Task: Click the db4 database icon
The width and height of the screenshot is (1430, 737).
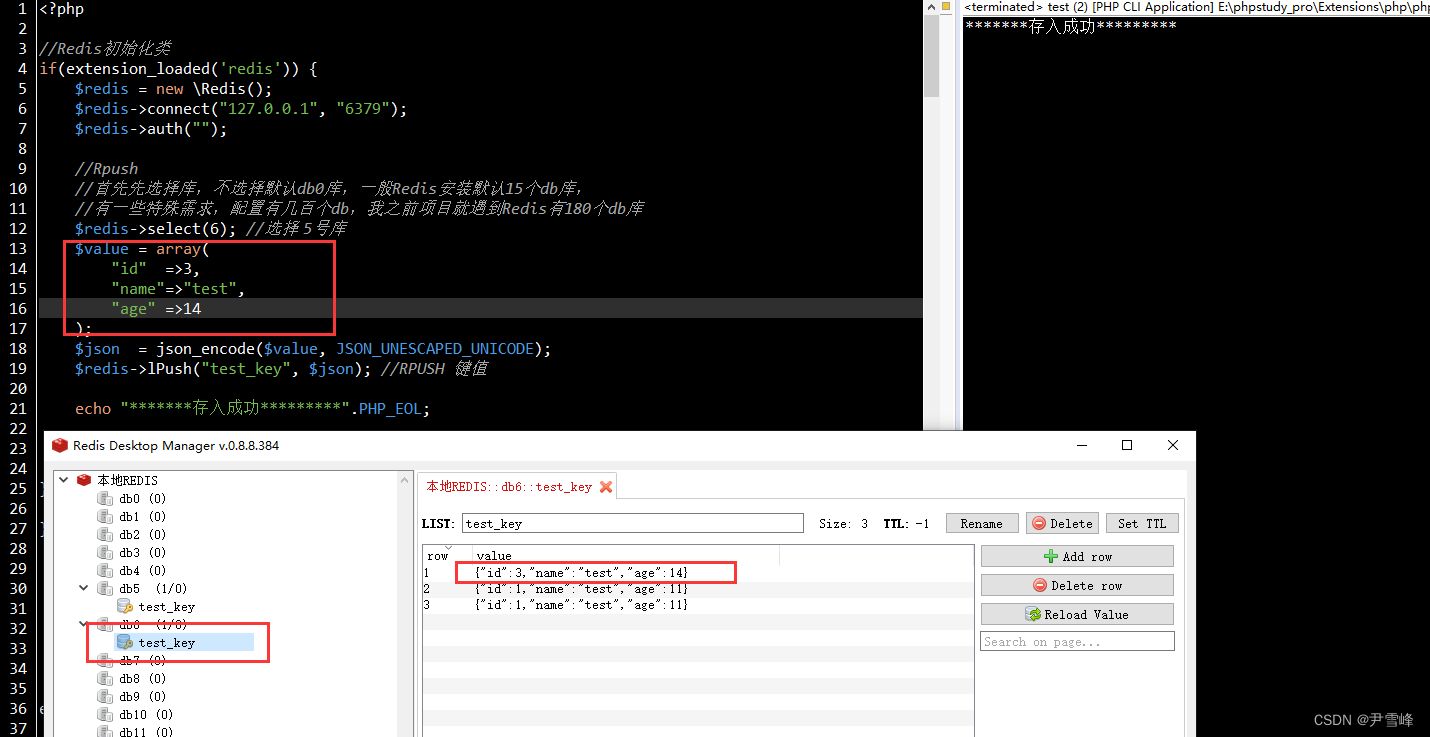Action: click(105, 571)
